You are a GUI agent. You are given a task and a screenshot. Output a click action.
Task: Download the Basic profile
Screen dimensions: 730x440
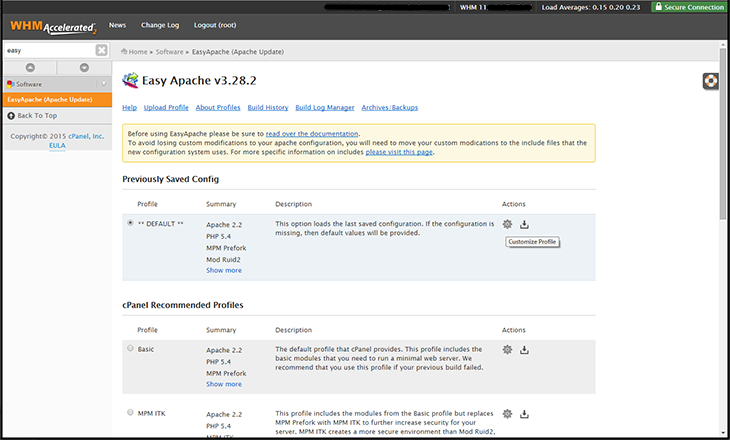tap(524, 350)
